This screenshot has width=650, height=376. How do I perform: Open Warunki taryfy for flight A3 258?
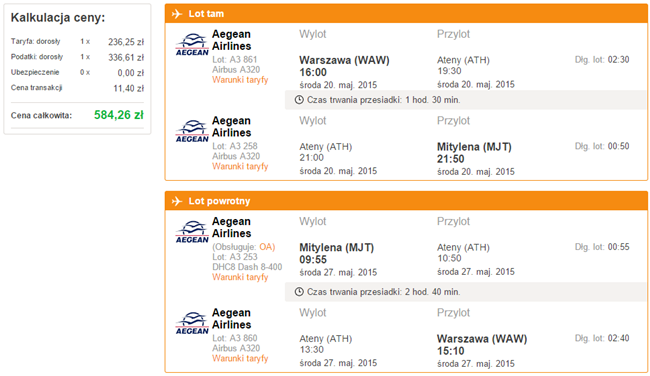(240, 166)
